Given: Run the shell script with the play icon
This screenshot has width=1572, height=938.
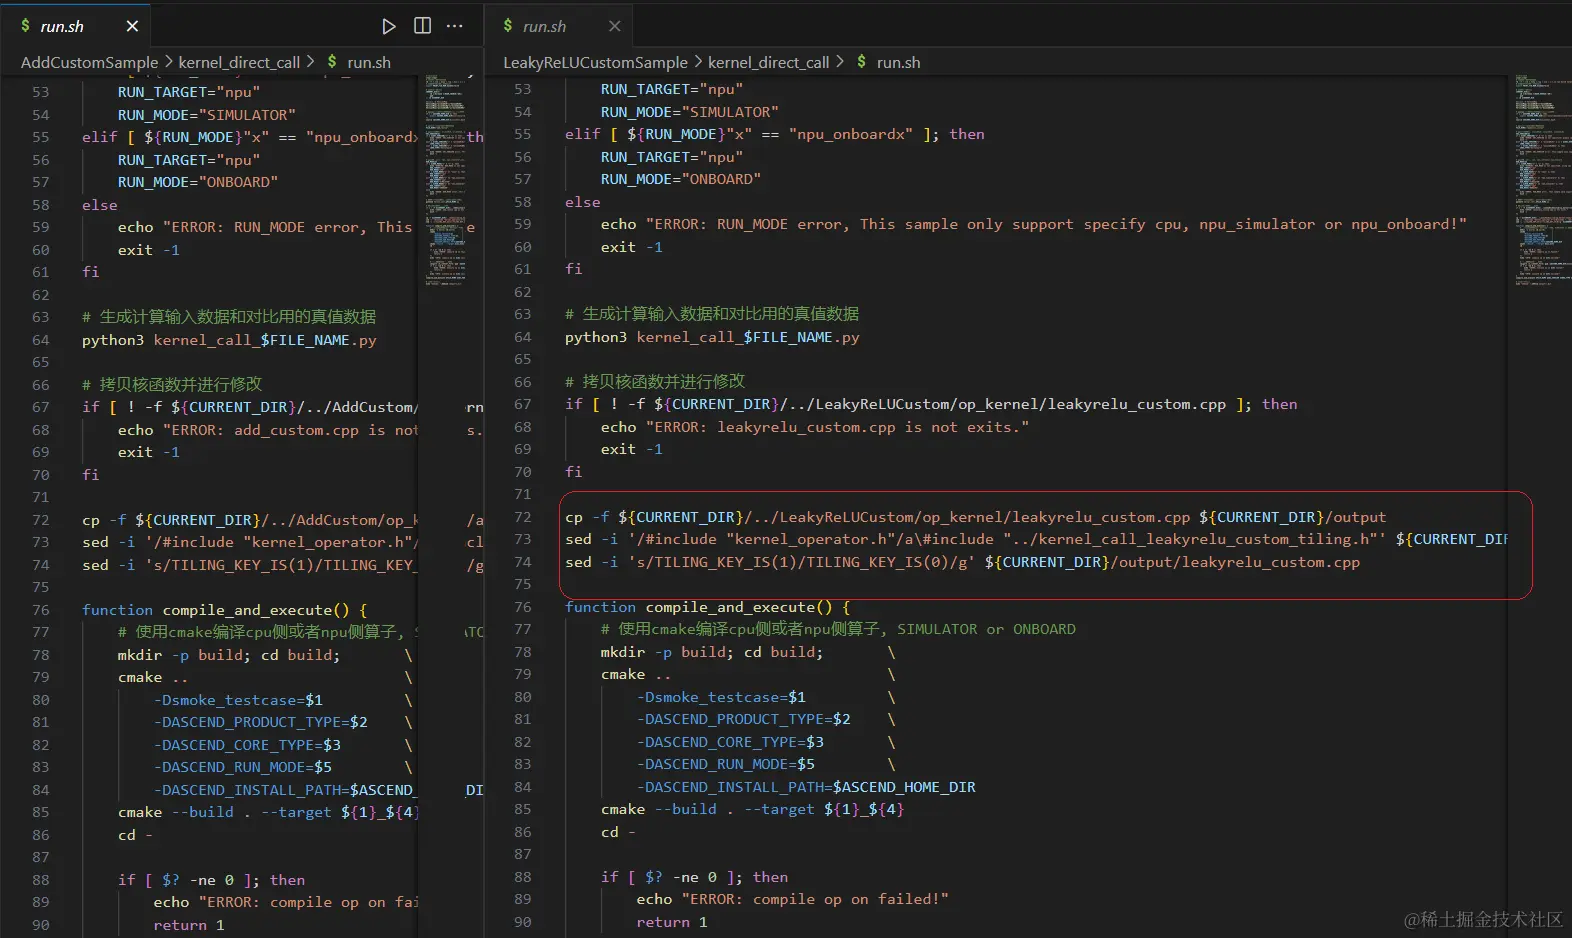Looking at the screenshot, I should point(389,26).
